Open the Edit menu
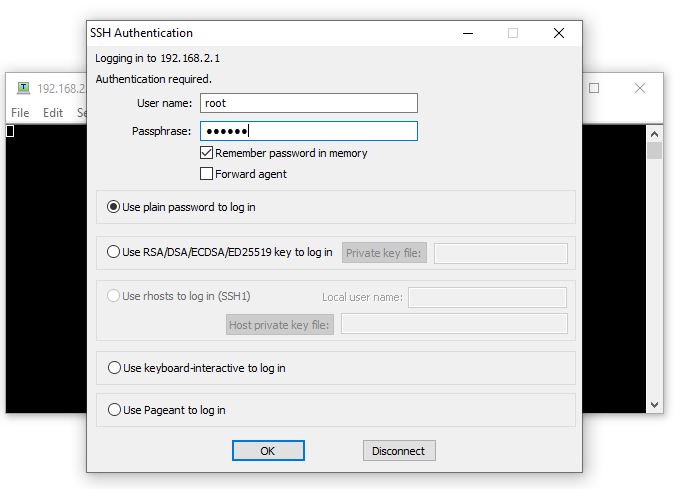Image resolution: width=674 pixels, height=489 pixels. click(x=53, y=113)
